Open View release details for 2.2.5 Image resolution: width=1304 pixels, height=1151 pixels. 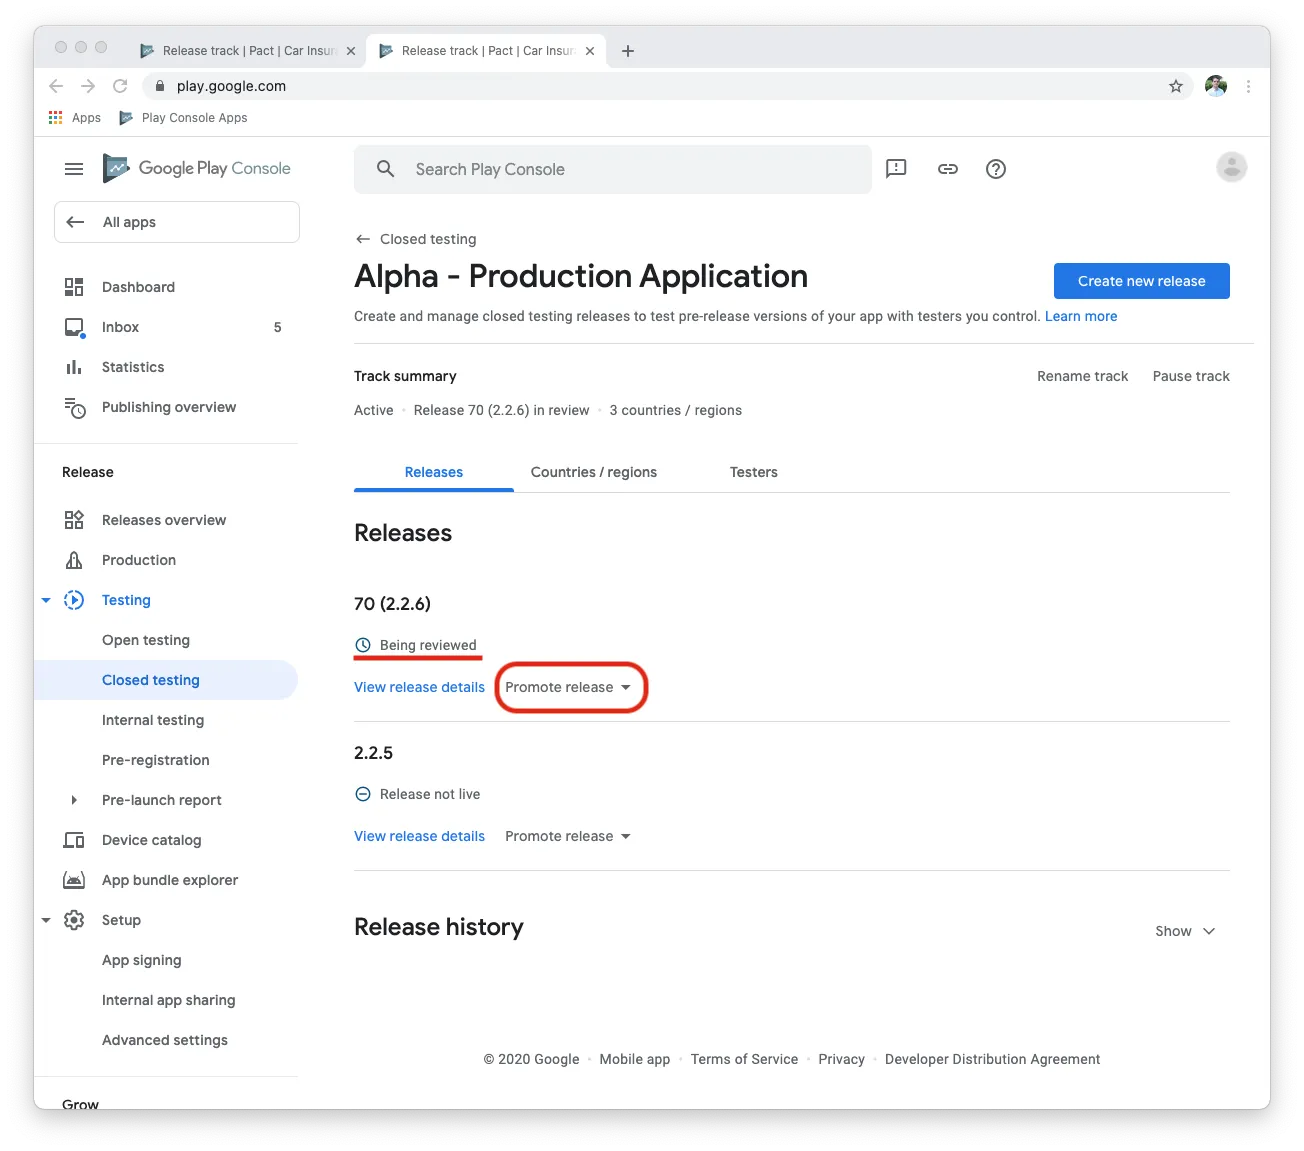click(x=419, y=836)
